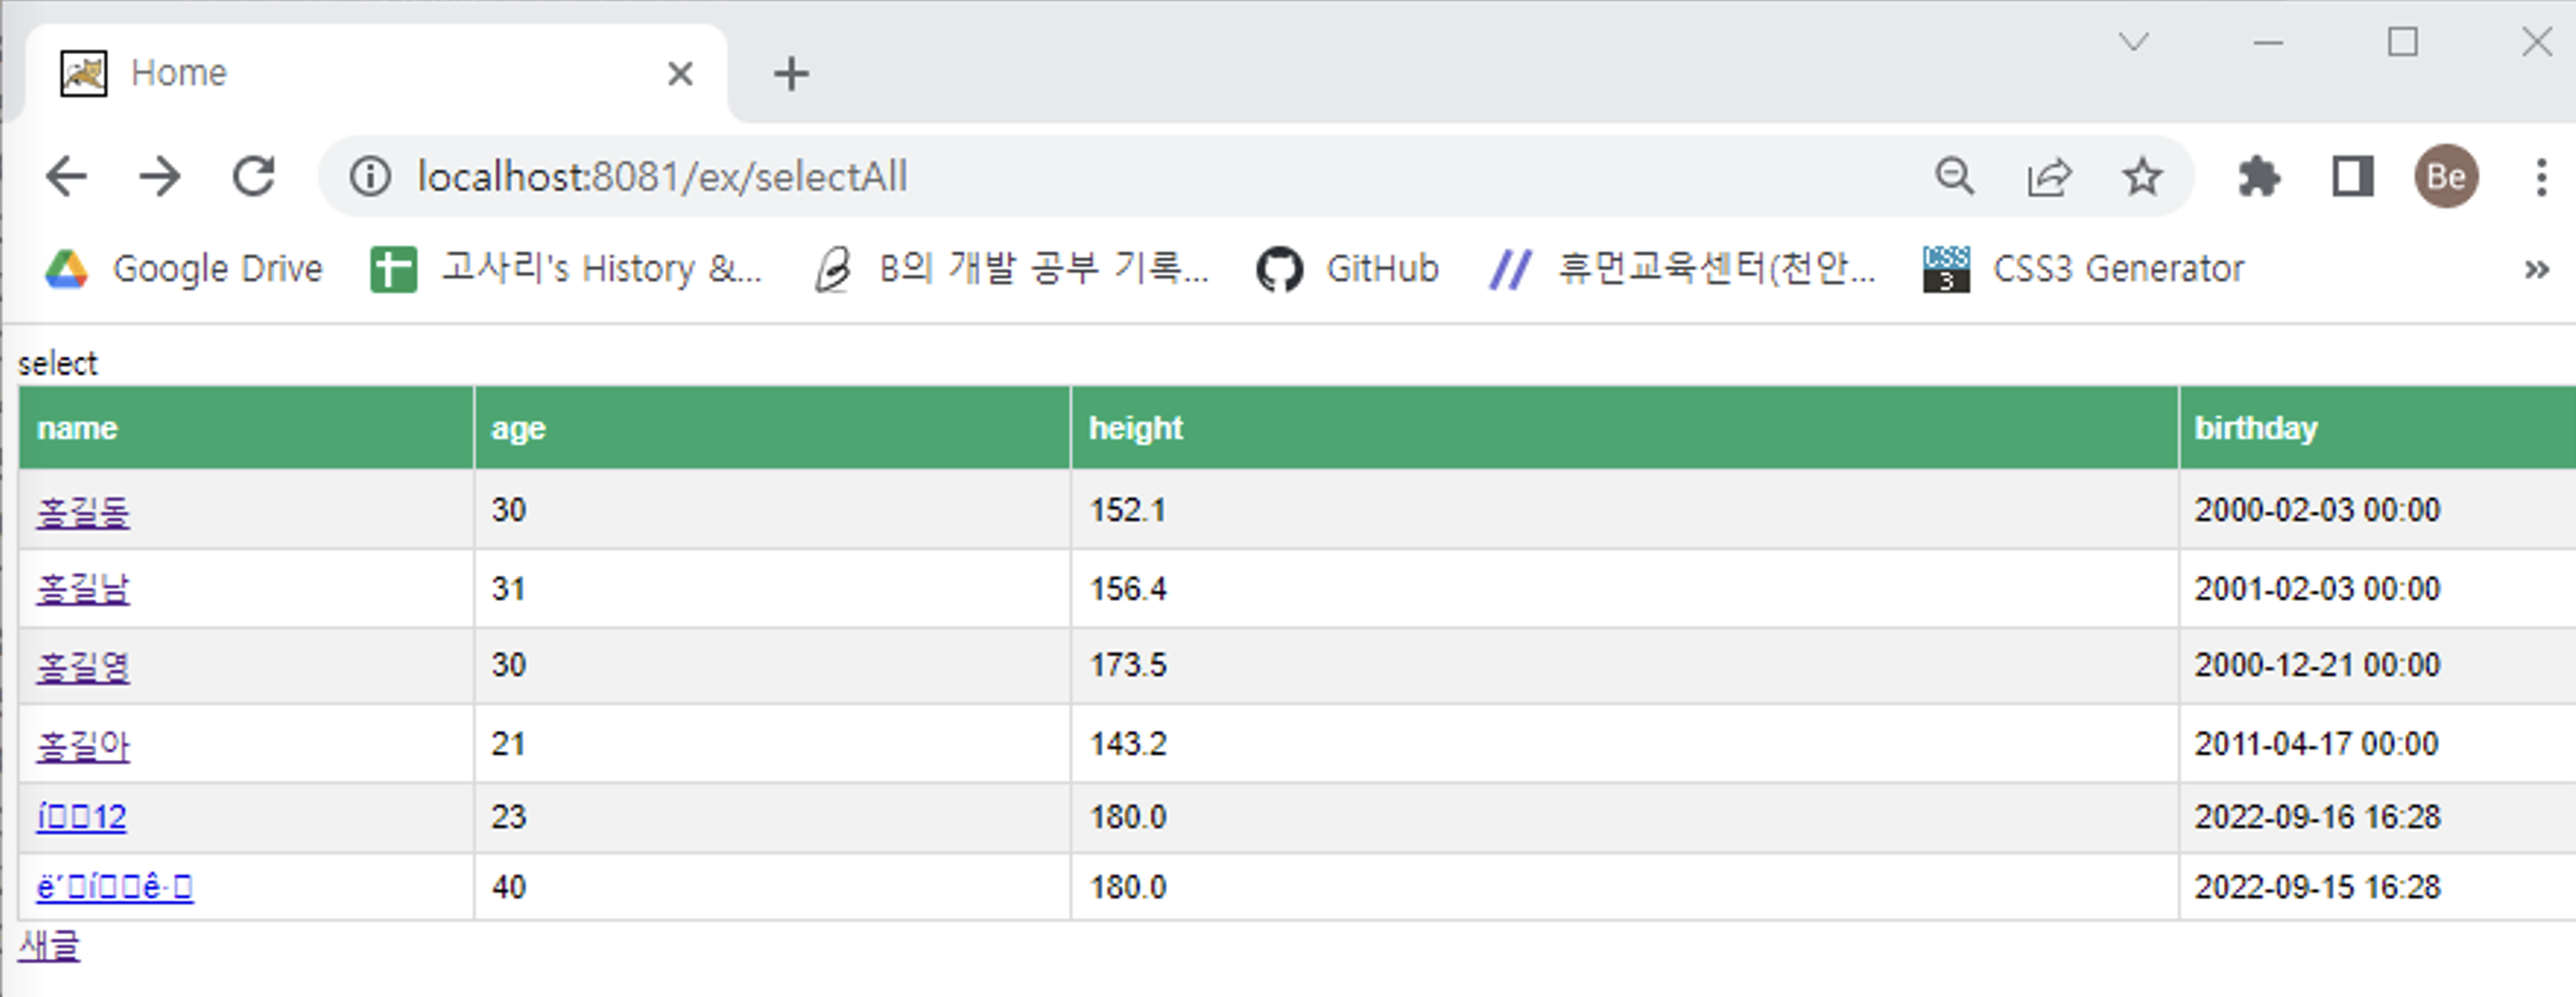Click the 새글 link below table

49,945
